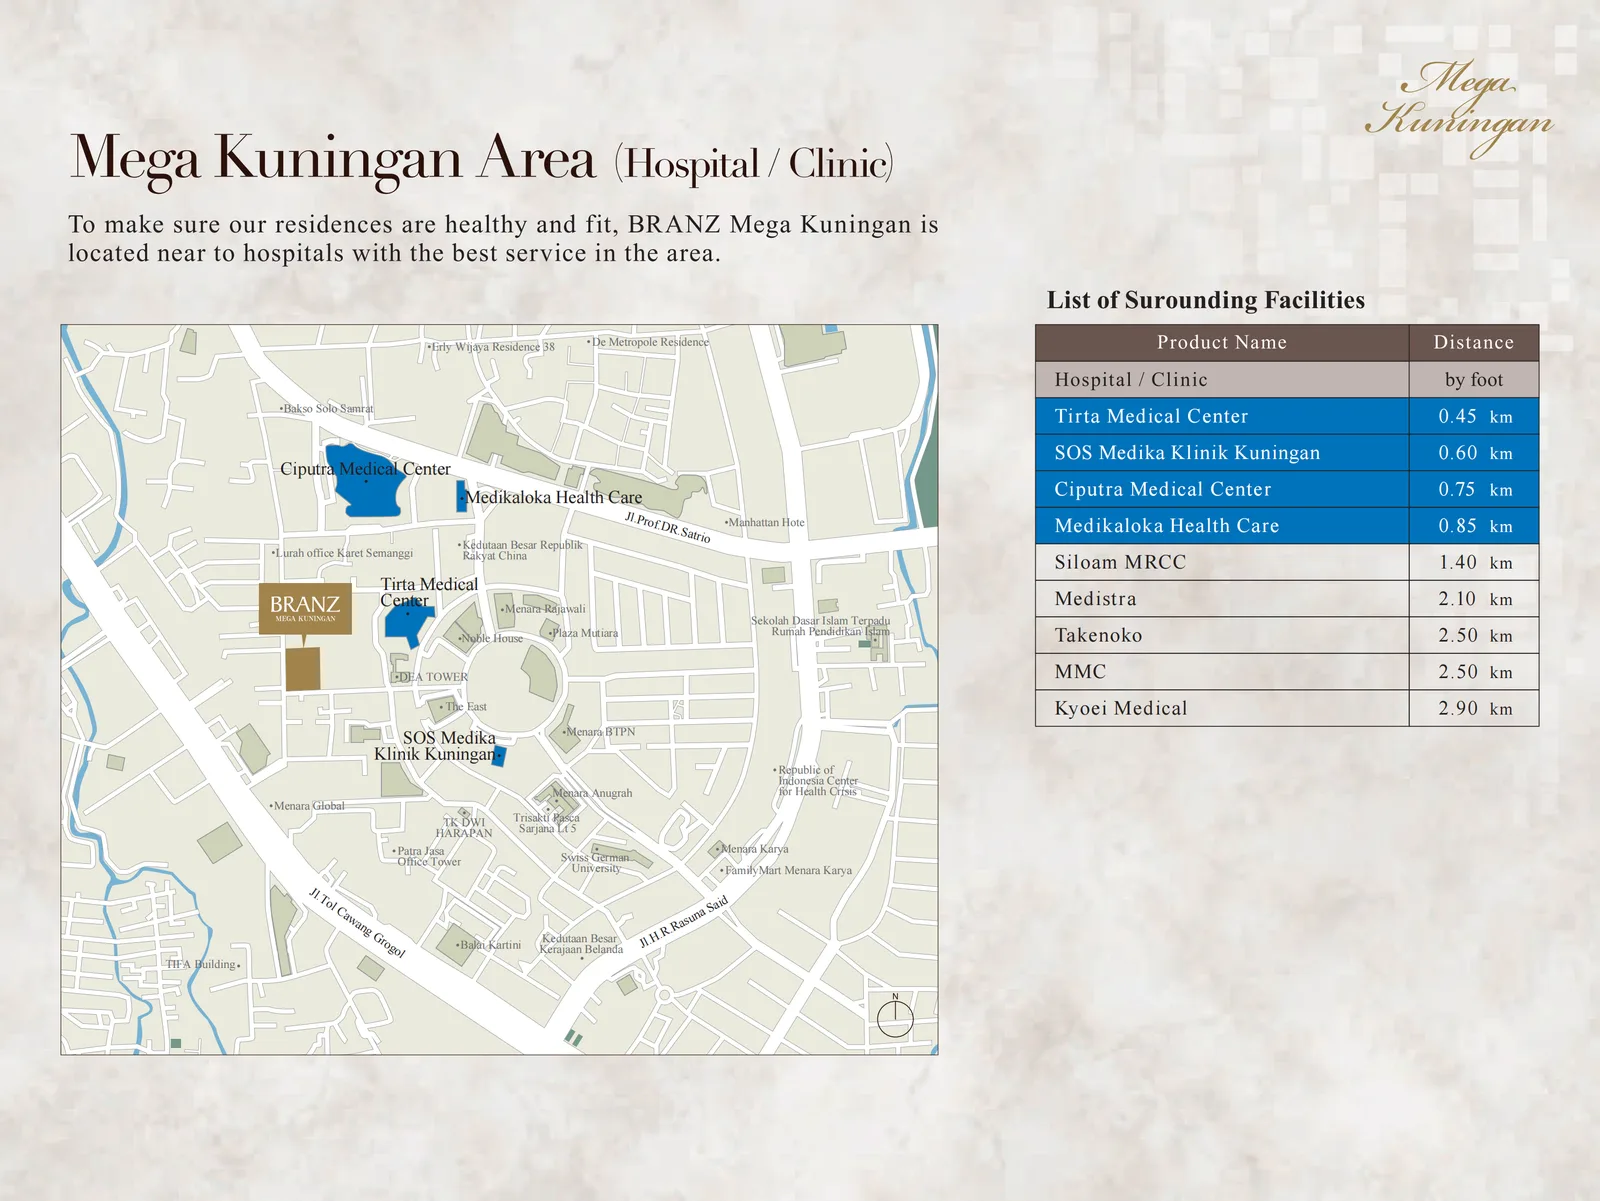This screenshot has height=1201, width=1600.
Task: Click the north compass icon on map
Action: click(x=895, y=1016)
